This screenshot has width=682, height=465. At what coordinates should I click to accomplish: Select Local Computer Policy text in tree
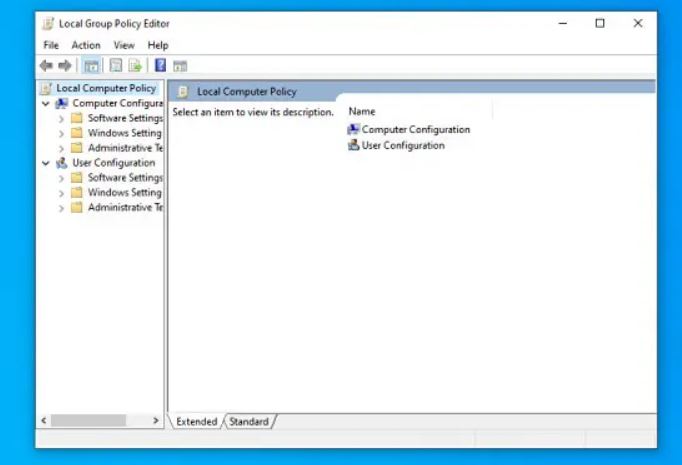coord(106,88)
